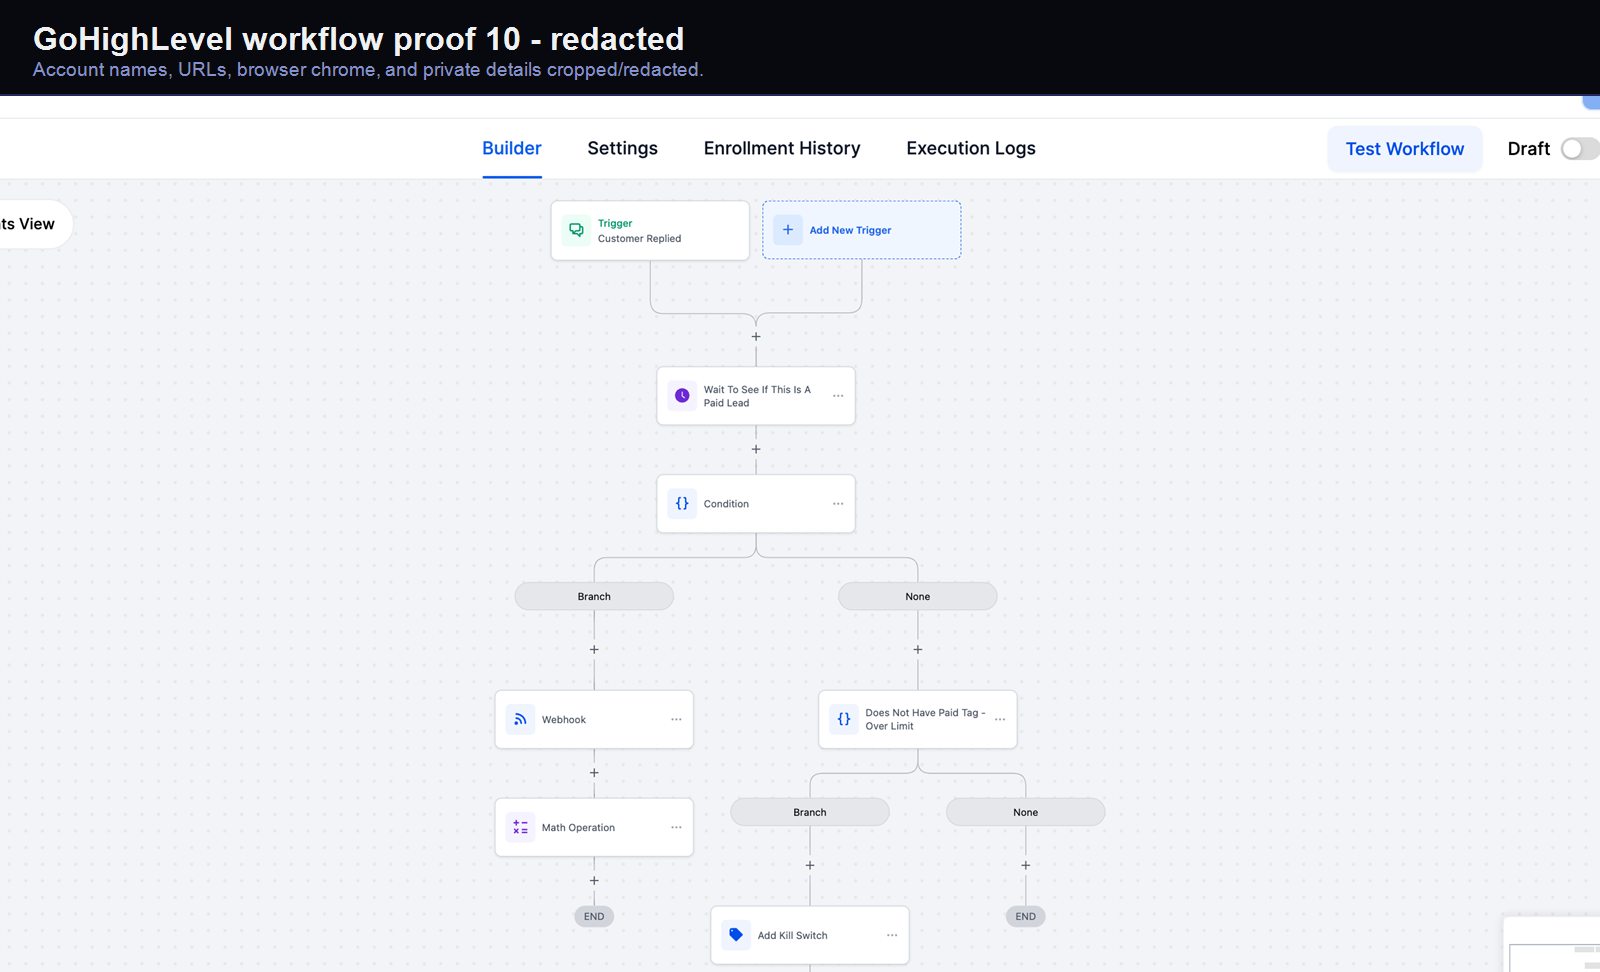The image size is (1600, 972).
Task: Open options menu on Does Not Have Paid Tag
Action: click(x=1000, y=720)
